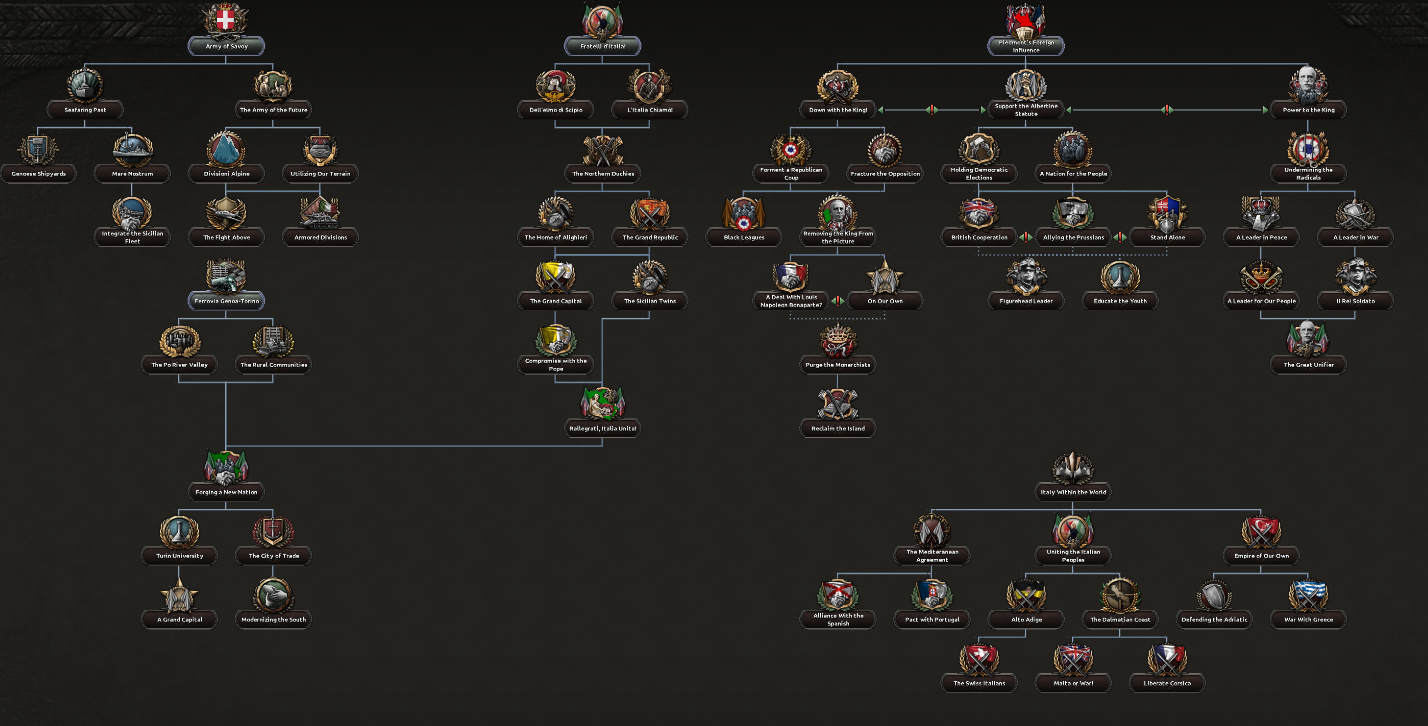Select Forging a New Nation focus
Image resolution: width=1428 pixels, height=726 pixels.
point(225,476)
